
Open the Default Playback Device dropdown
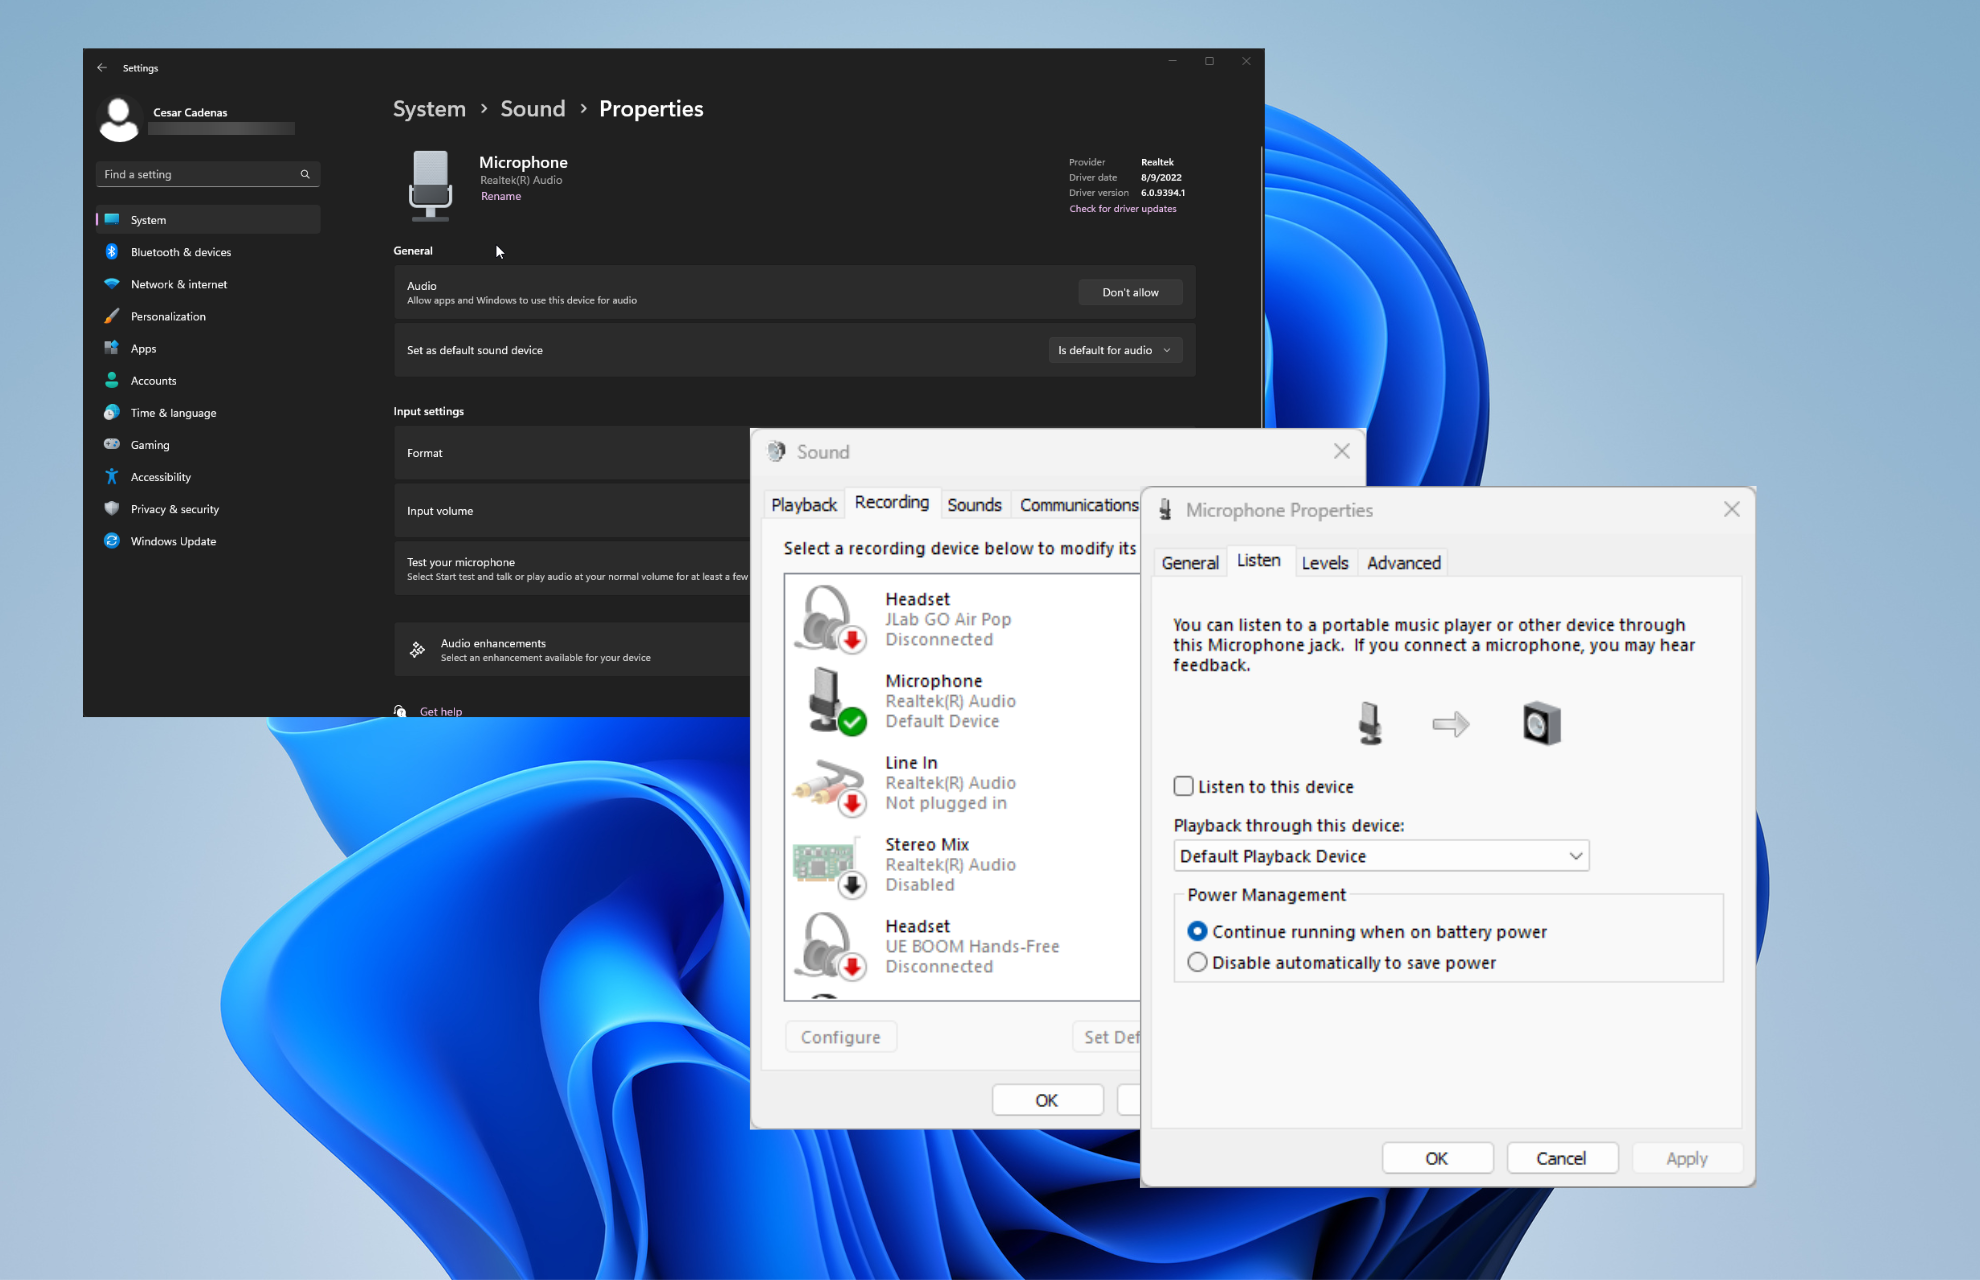click(x=1380, y=856)
